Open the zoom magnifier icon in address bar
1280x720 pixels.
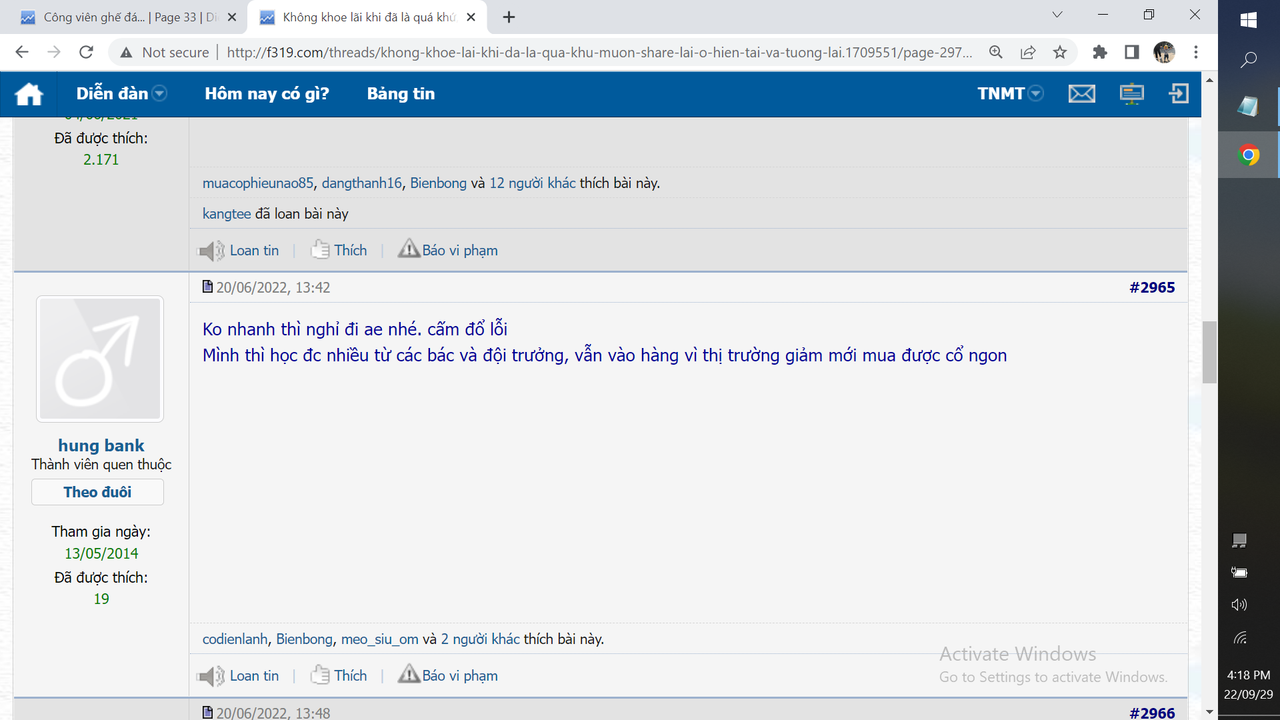[x=996, y=52]
